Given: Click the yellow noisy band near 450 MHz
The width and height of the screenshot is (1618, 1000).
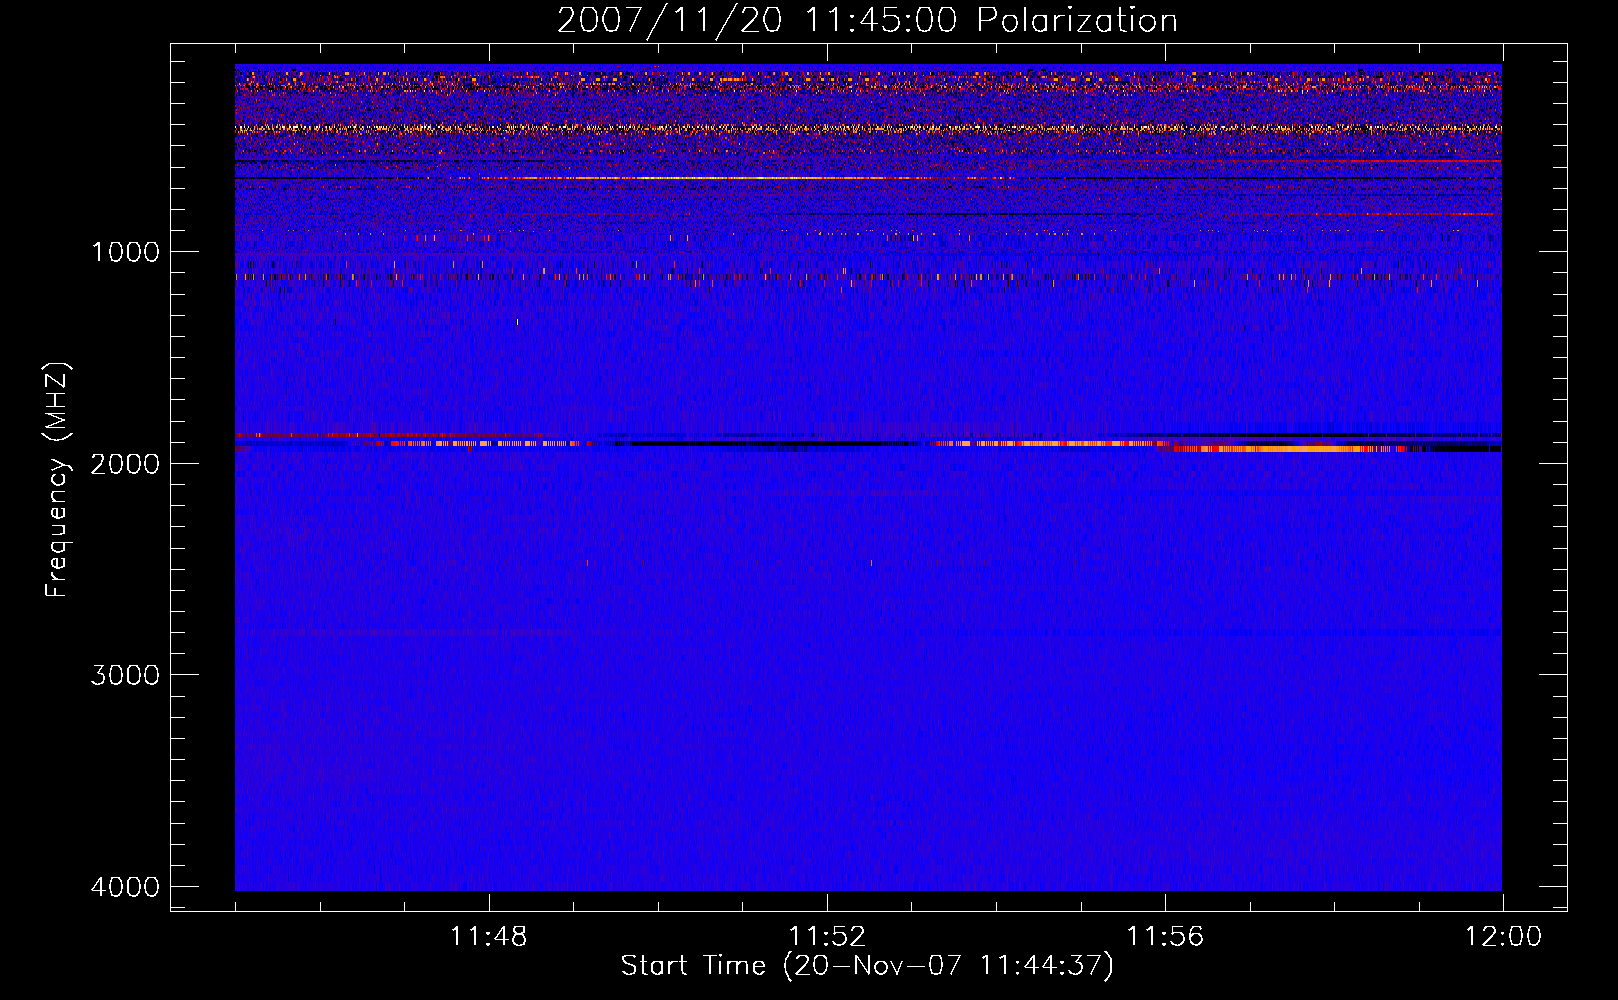Looking at the screenshot, I should [860, 128].
